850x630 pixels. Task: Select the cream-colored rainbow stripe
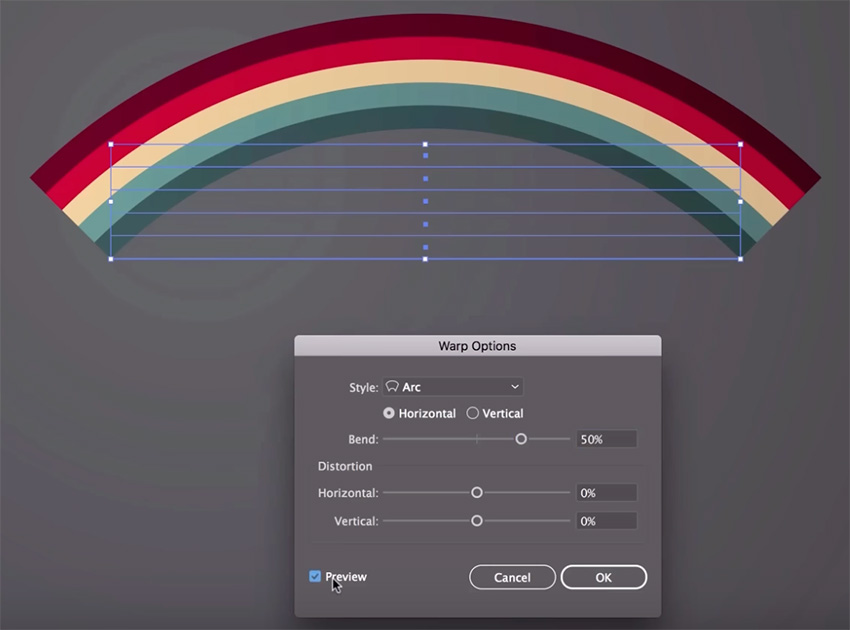425,81
